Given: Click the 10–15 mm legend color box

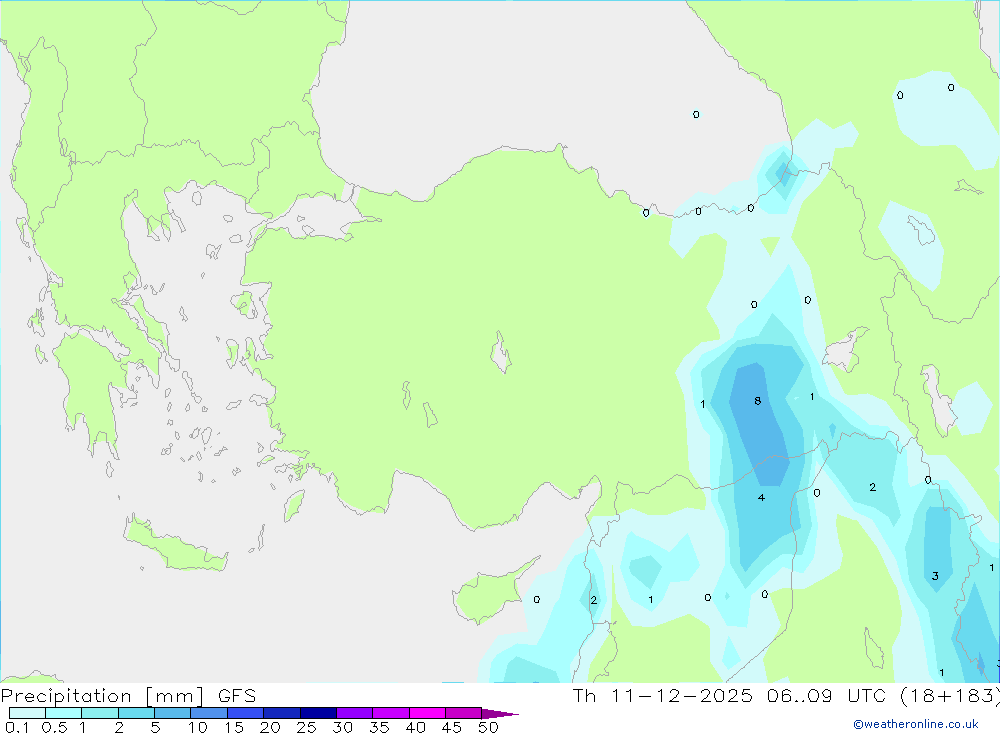Looking at the screenshot, I should (x=209, y=713).
